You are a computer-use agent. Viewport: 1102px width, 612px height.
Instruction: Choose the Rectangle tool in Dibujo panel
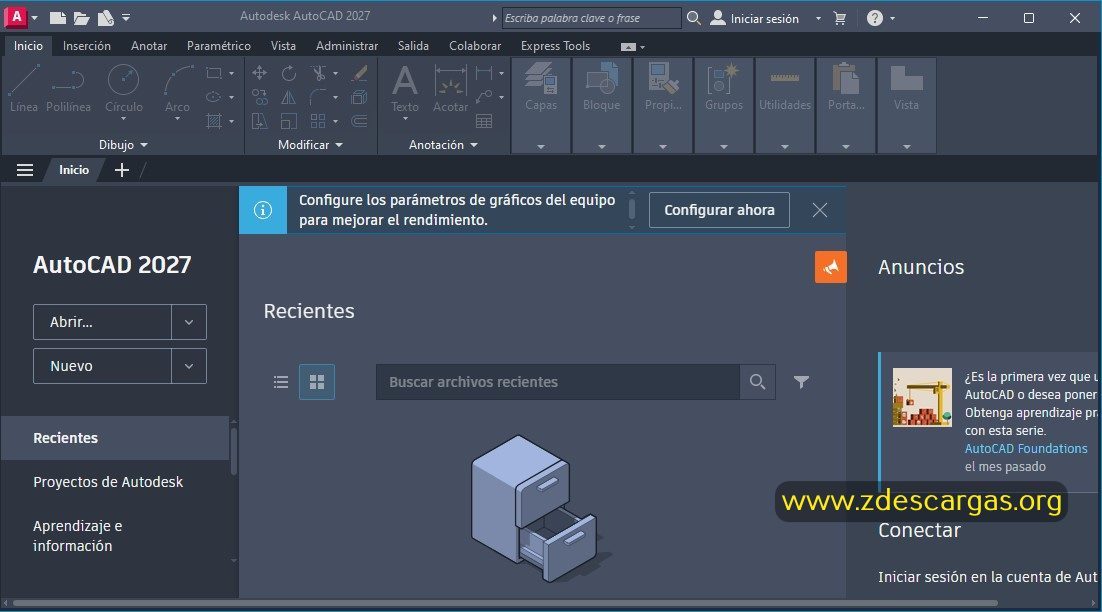point(214,73)
